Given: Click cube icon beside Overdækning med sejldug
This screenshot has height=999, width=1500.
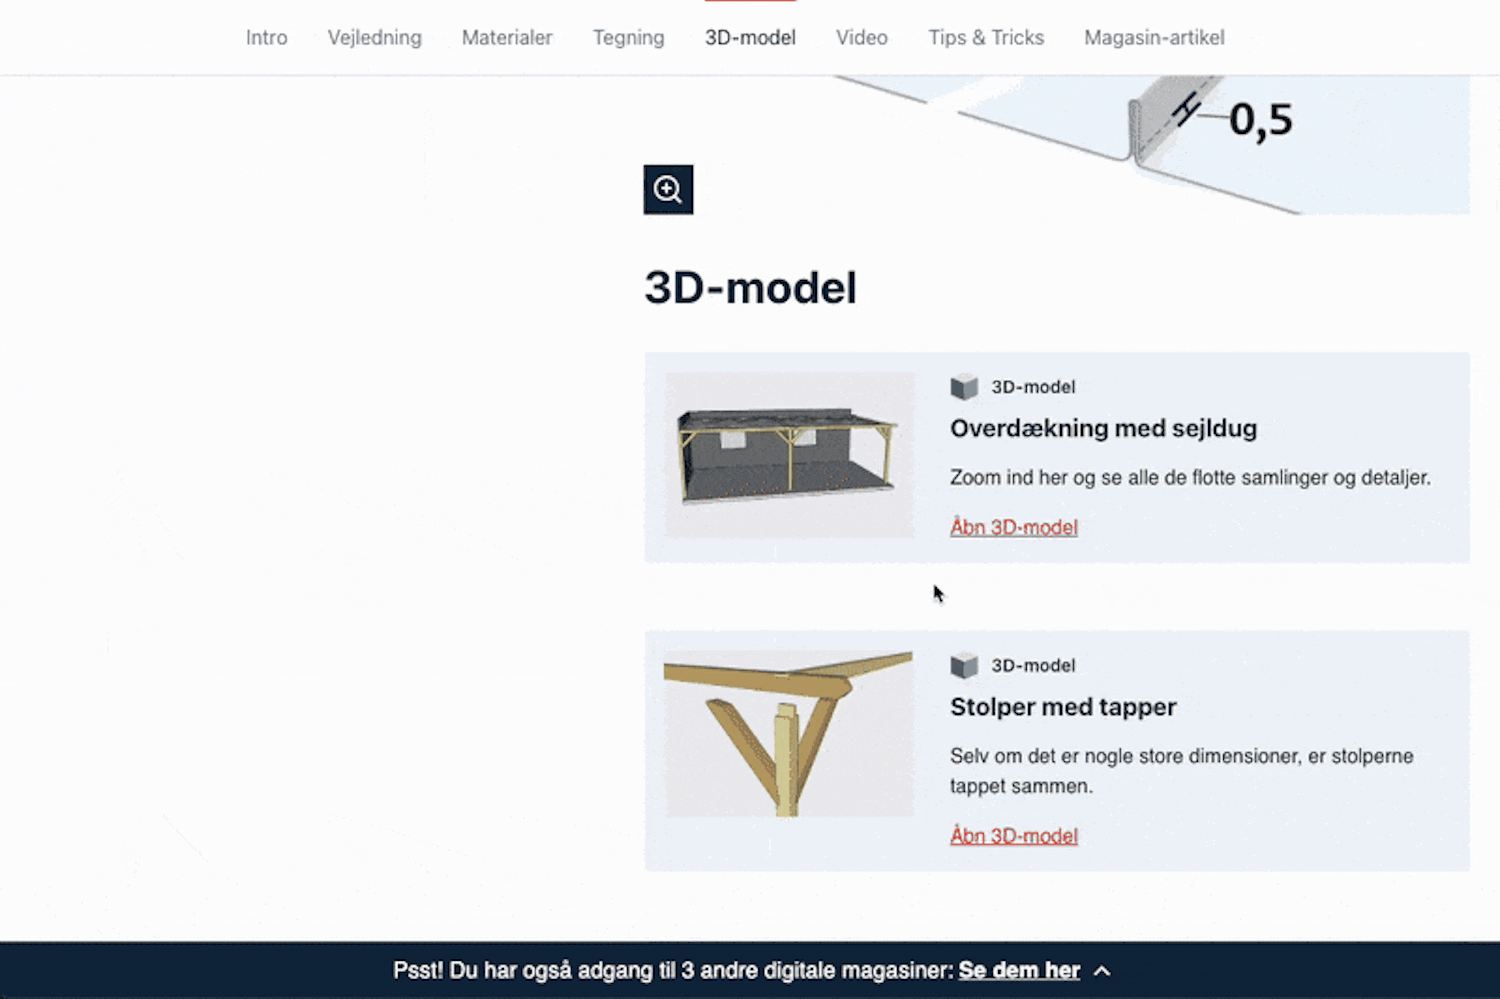Looking at the screenshot, I should (964, 387).
